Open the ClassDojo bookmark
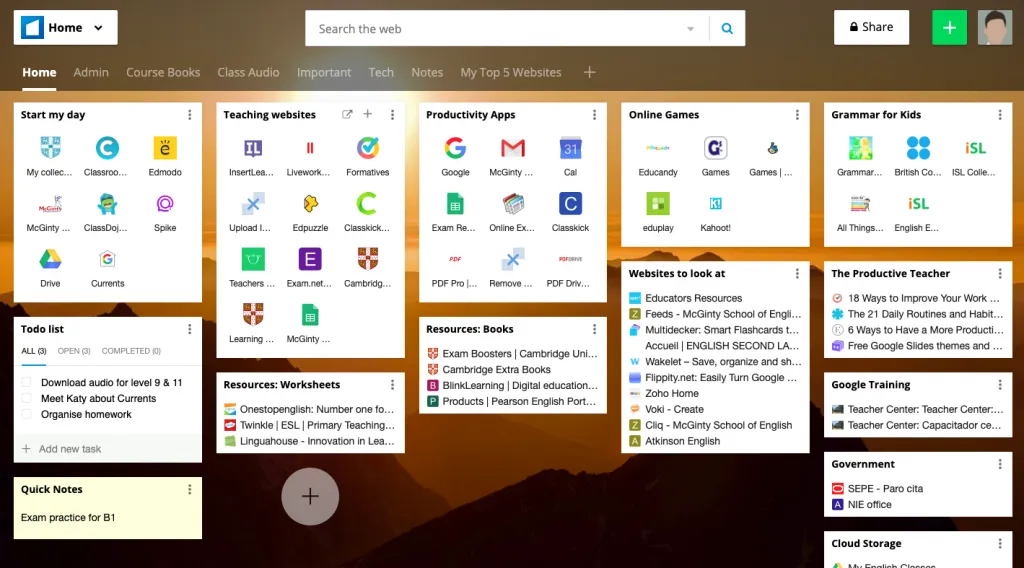 click(107, 204)
